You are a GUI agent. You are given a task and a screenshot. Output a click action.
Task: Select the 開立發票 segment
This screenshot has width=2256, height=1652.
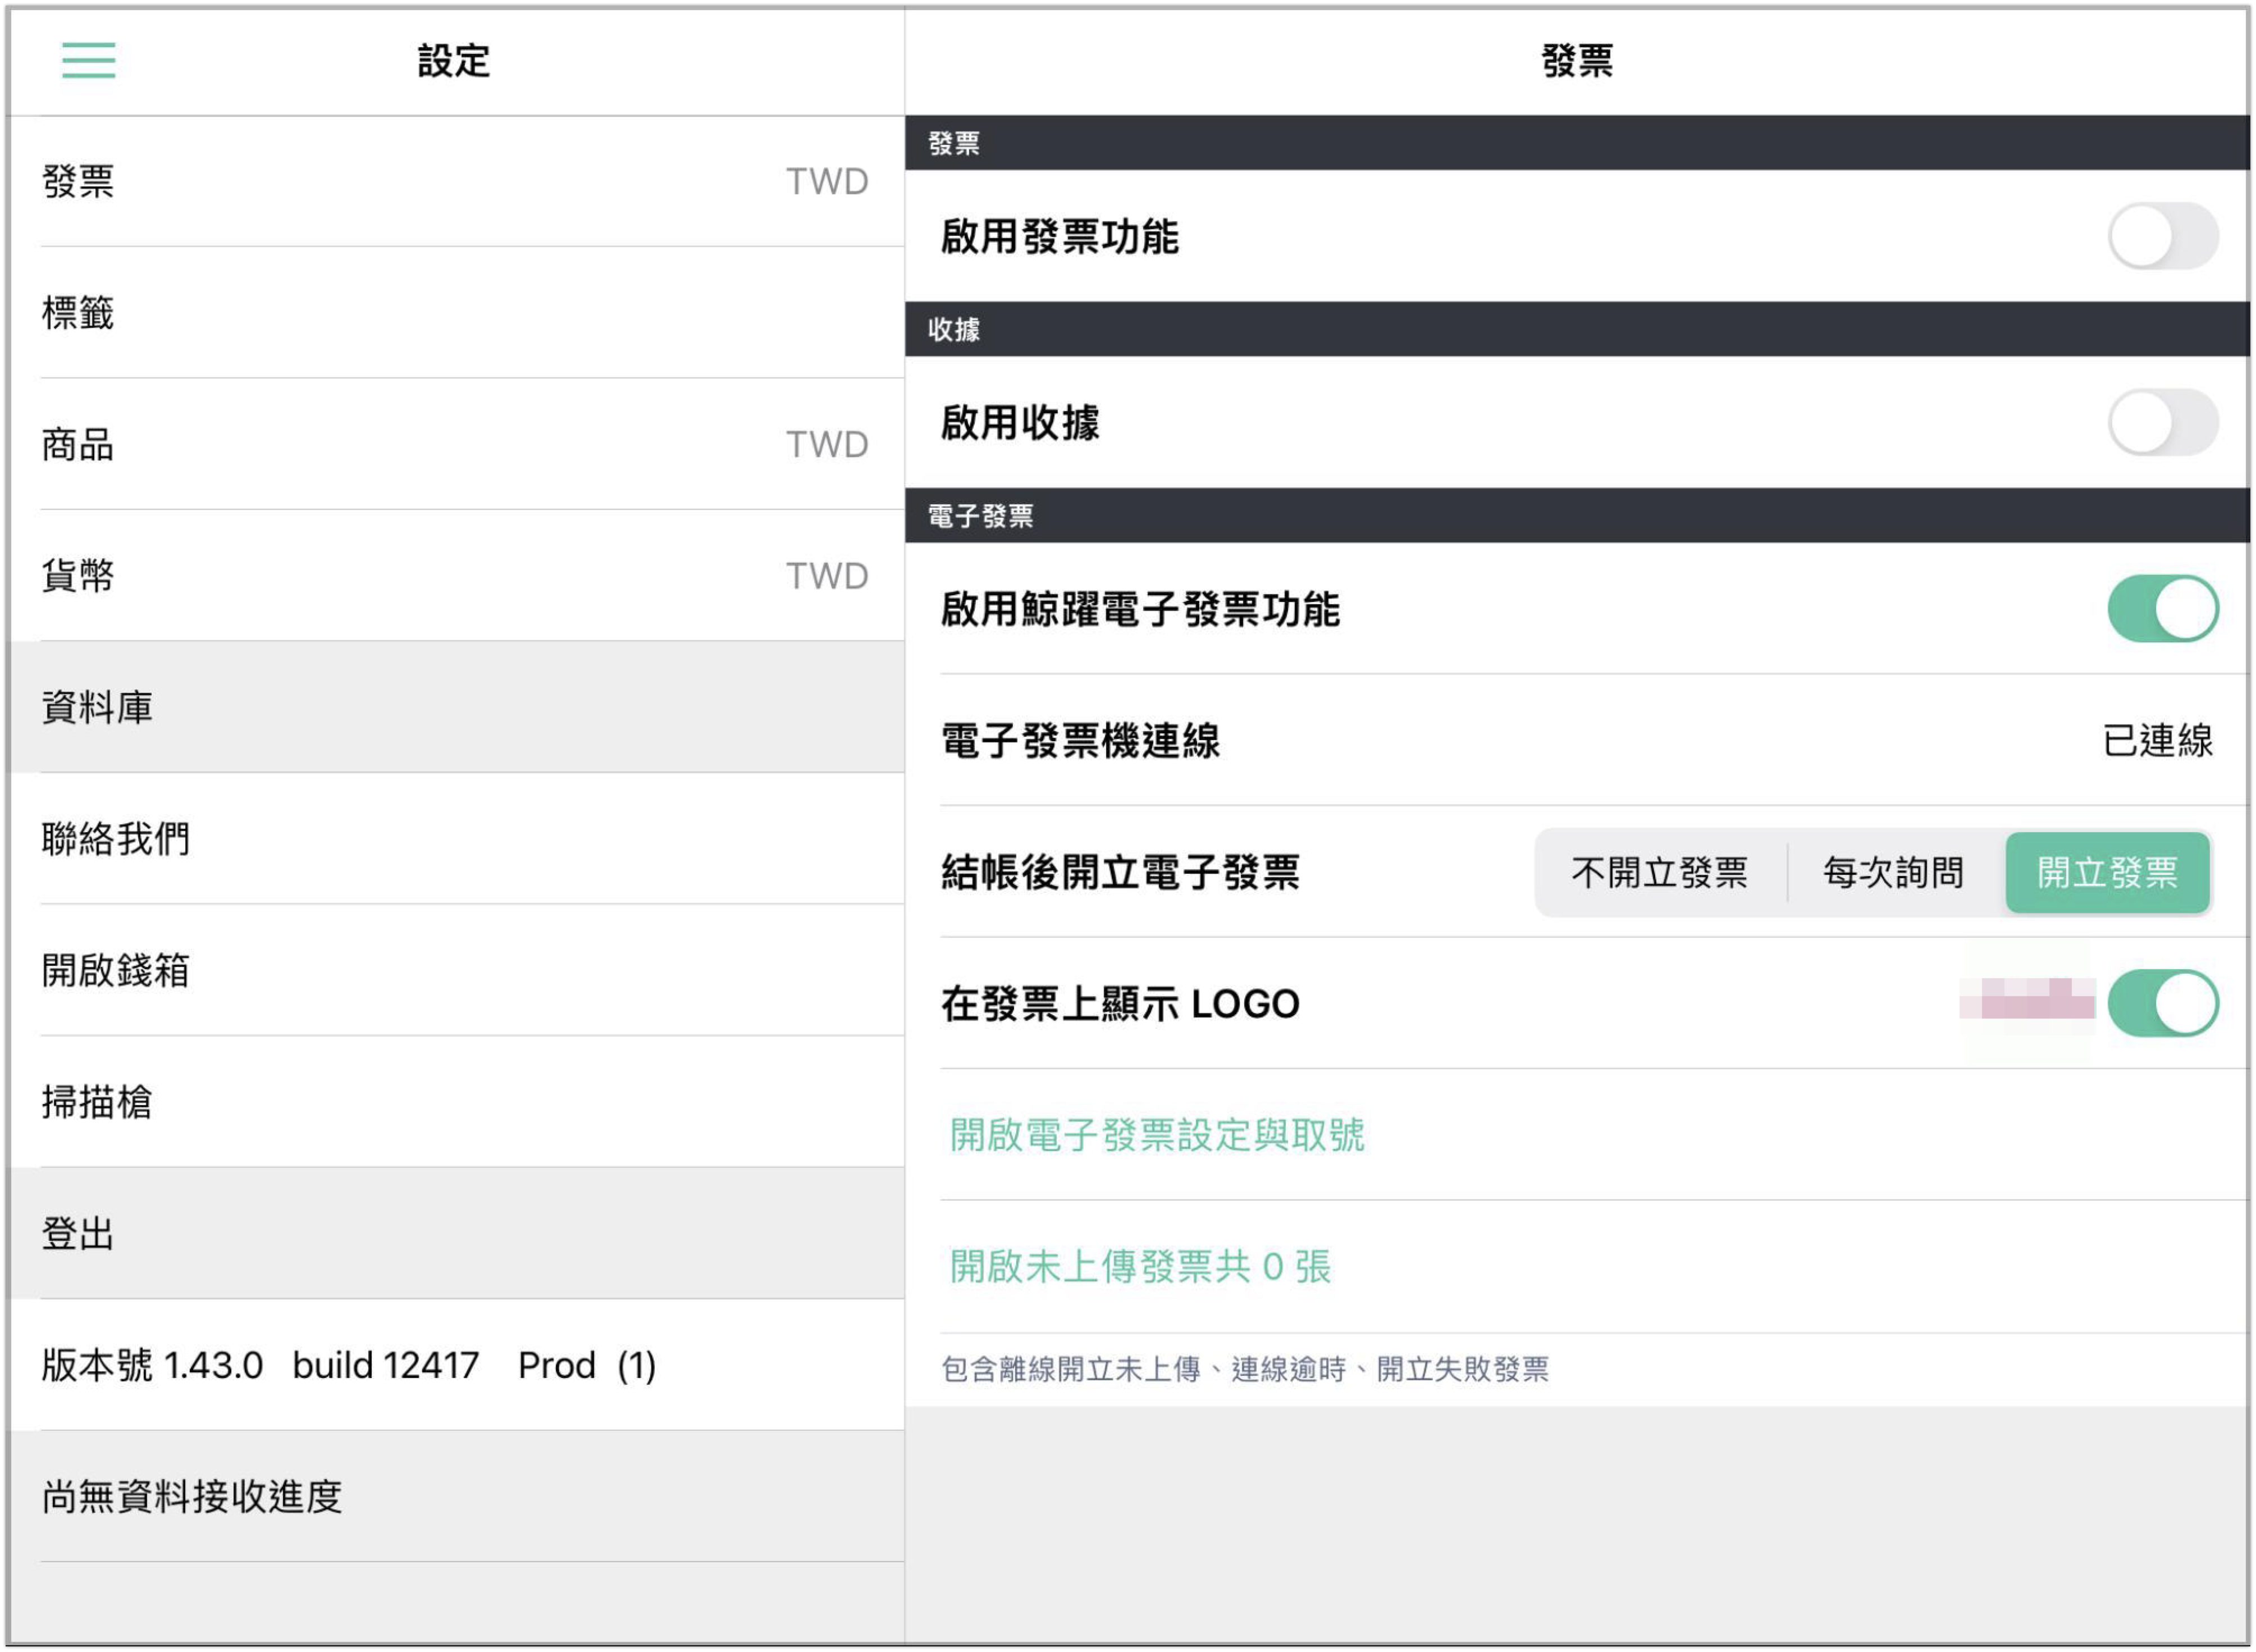coord(2107,873)
